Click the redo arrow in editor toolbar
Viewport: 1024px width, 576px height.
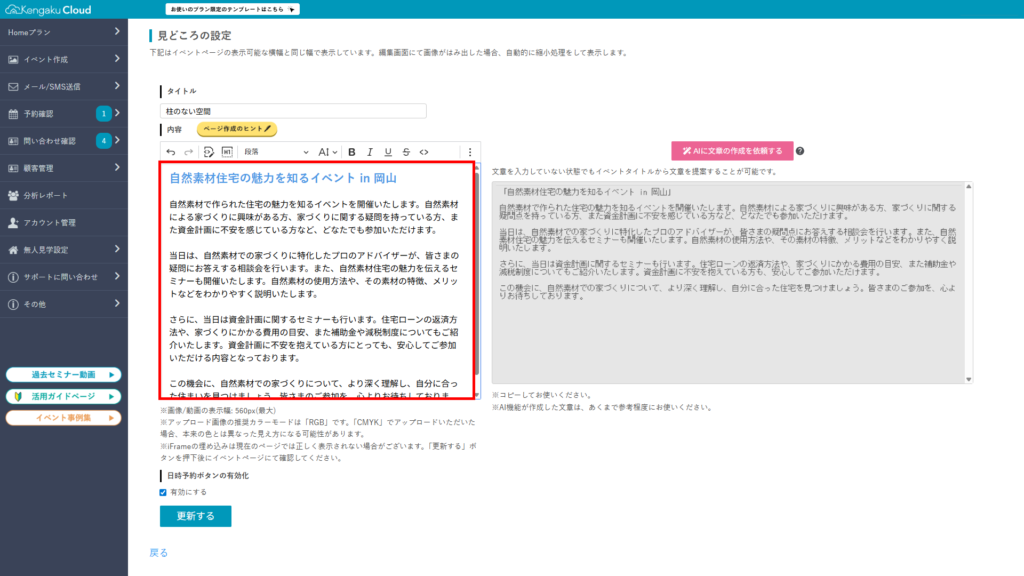tap(188, 152)
